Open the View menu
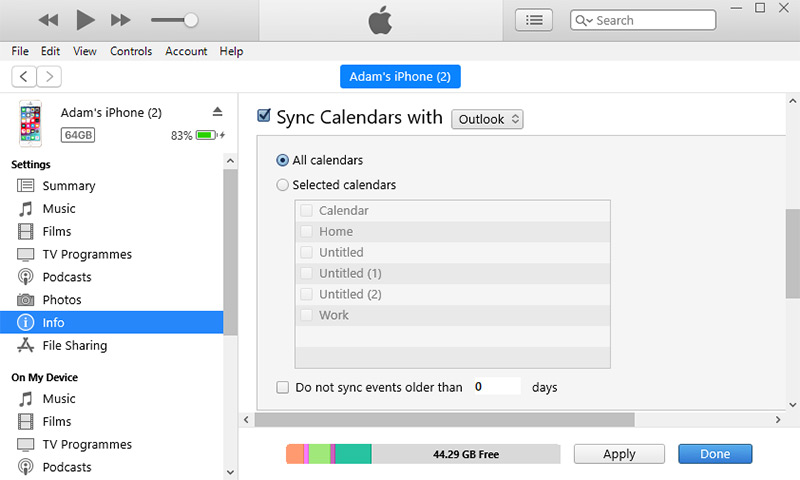Image resolution: width=800 pixels, height=480 pixels. pyautogui.click(x=85, y=51)
